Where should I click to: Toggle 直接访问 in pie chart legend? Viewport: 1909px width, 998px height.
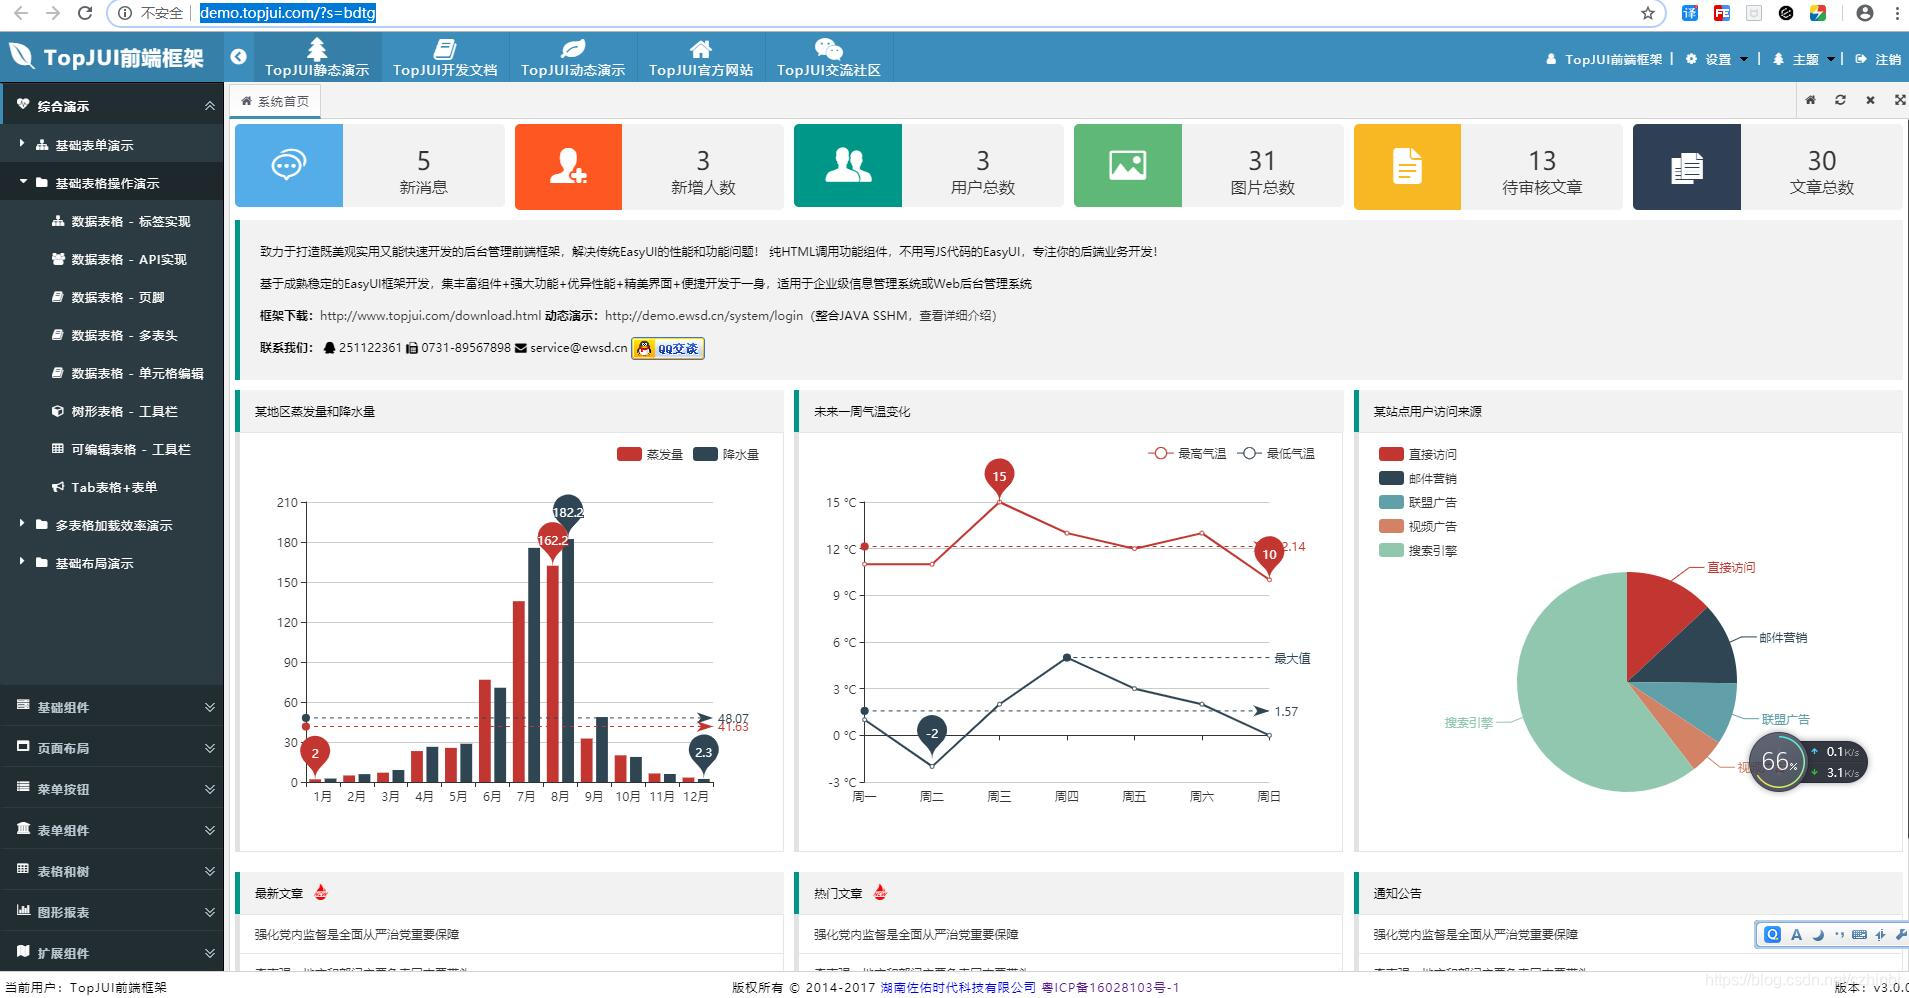pyautogui.click(x=1418, y=454)
